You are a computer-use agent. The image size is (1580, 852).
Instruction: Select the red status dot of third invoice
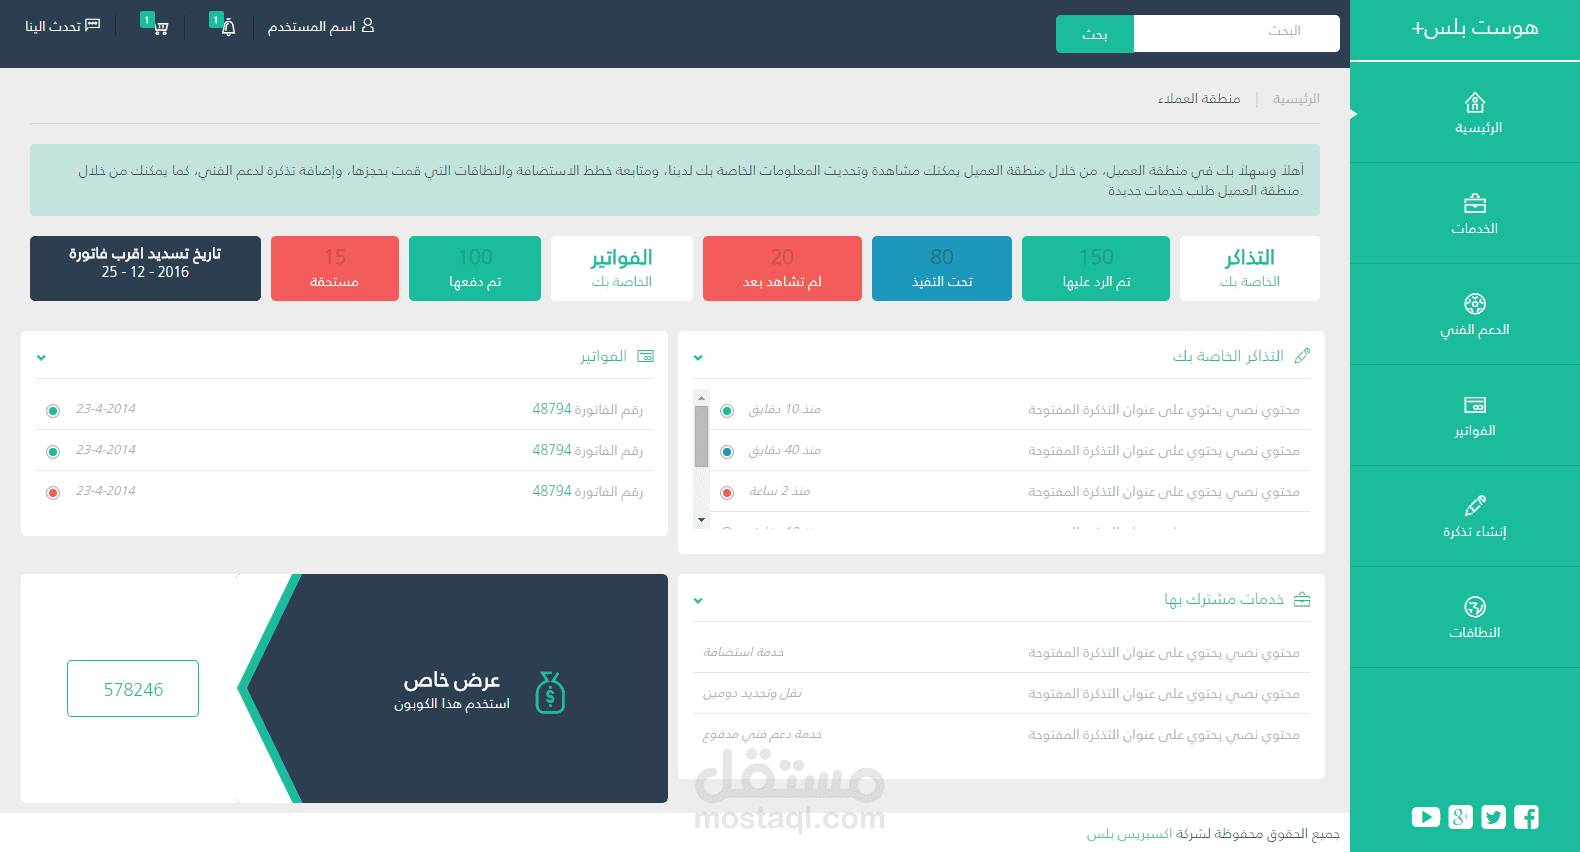tap(53, 493)
